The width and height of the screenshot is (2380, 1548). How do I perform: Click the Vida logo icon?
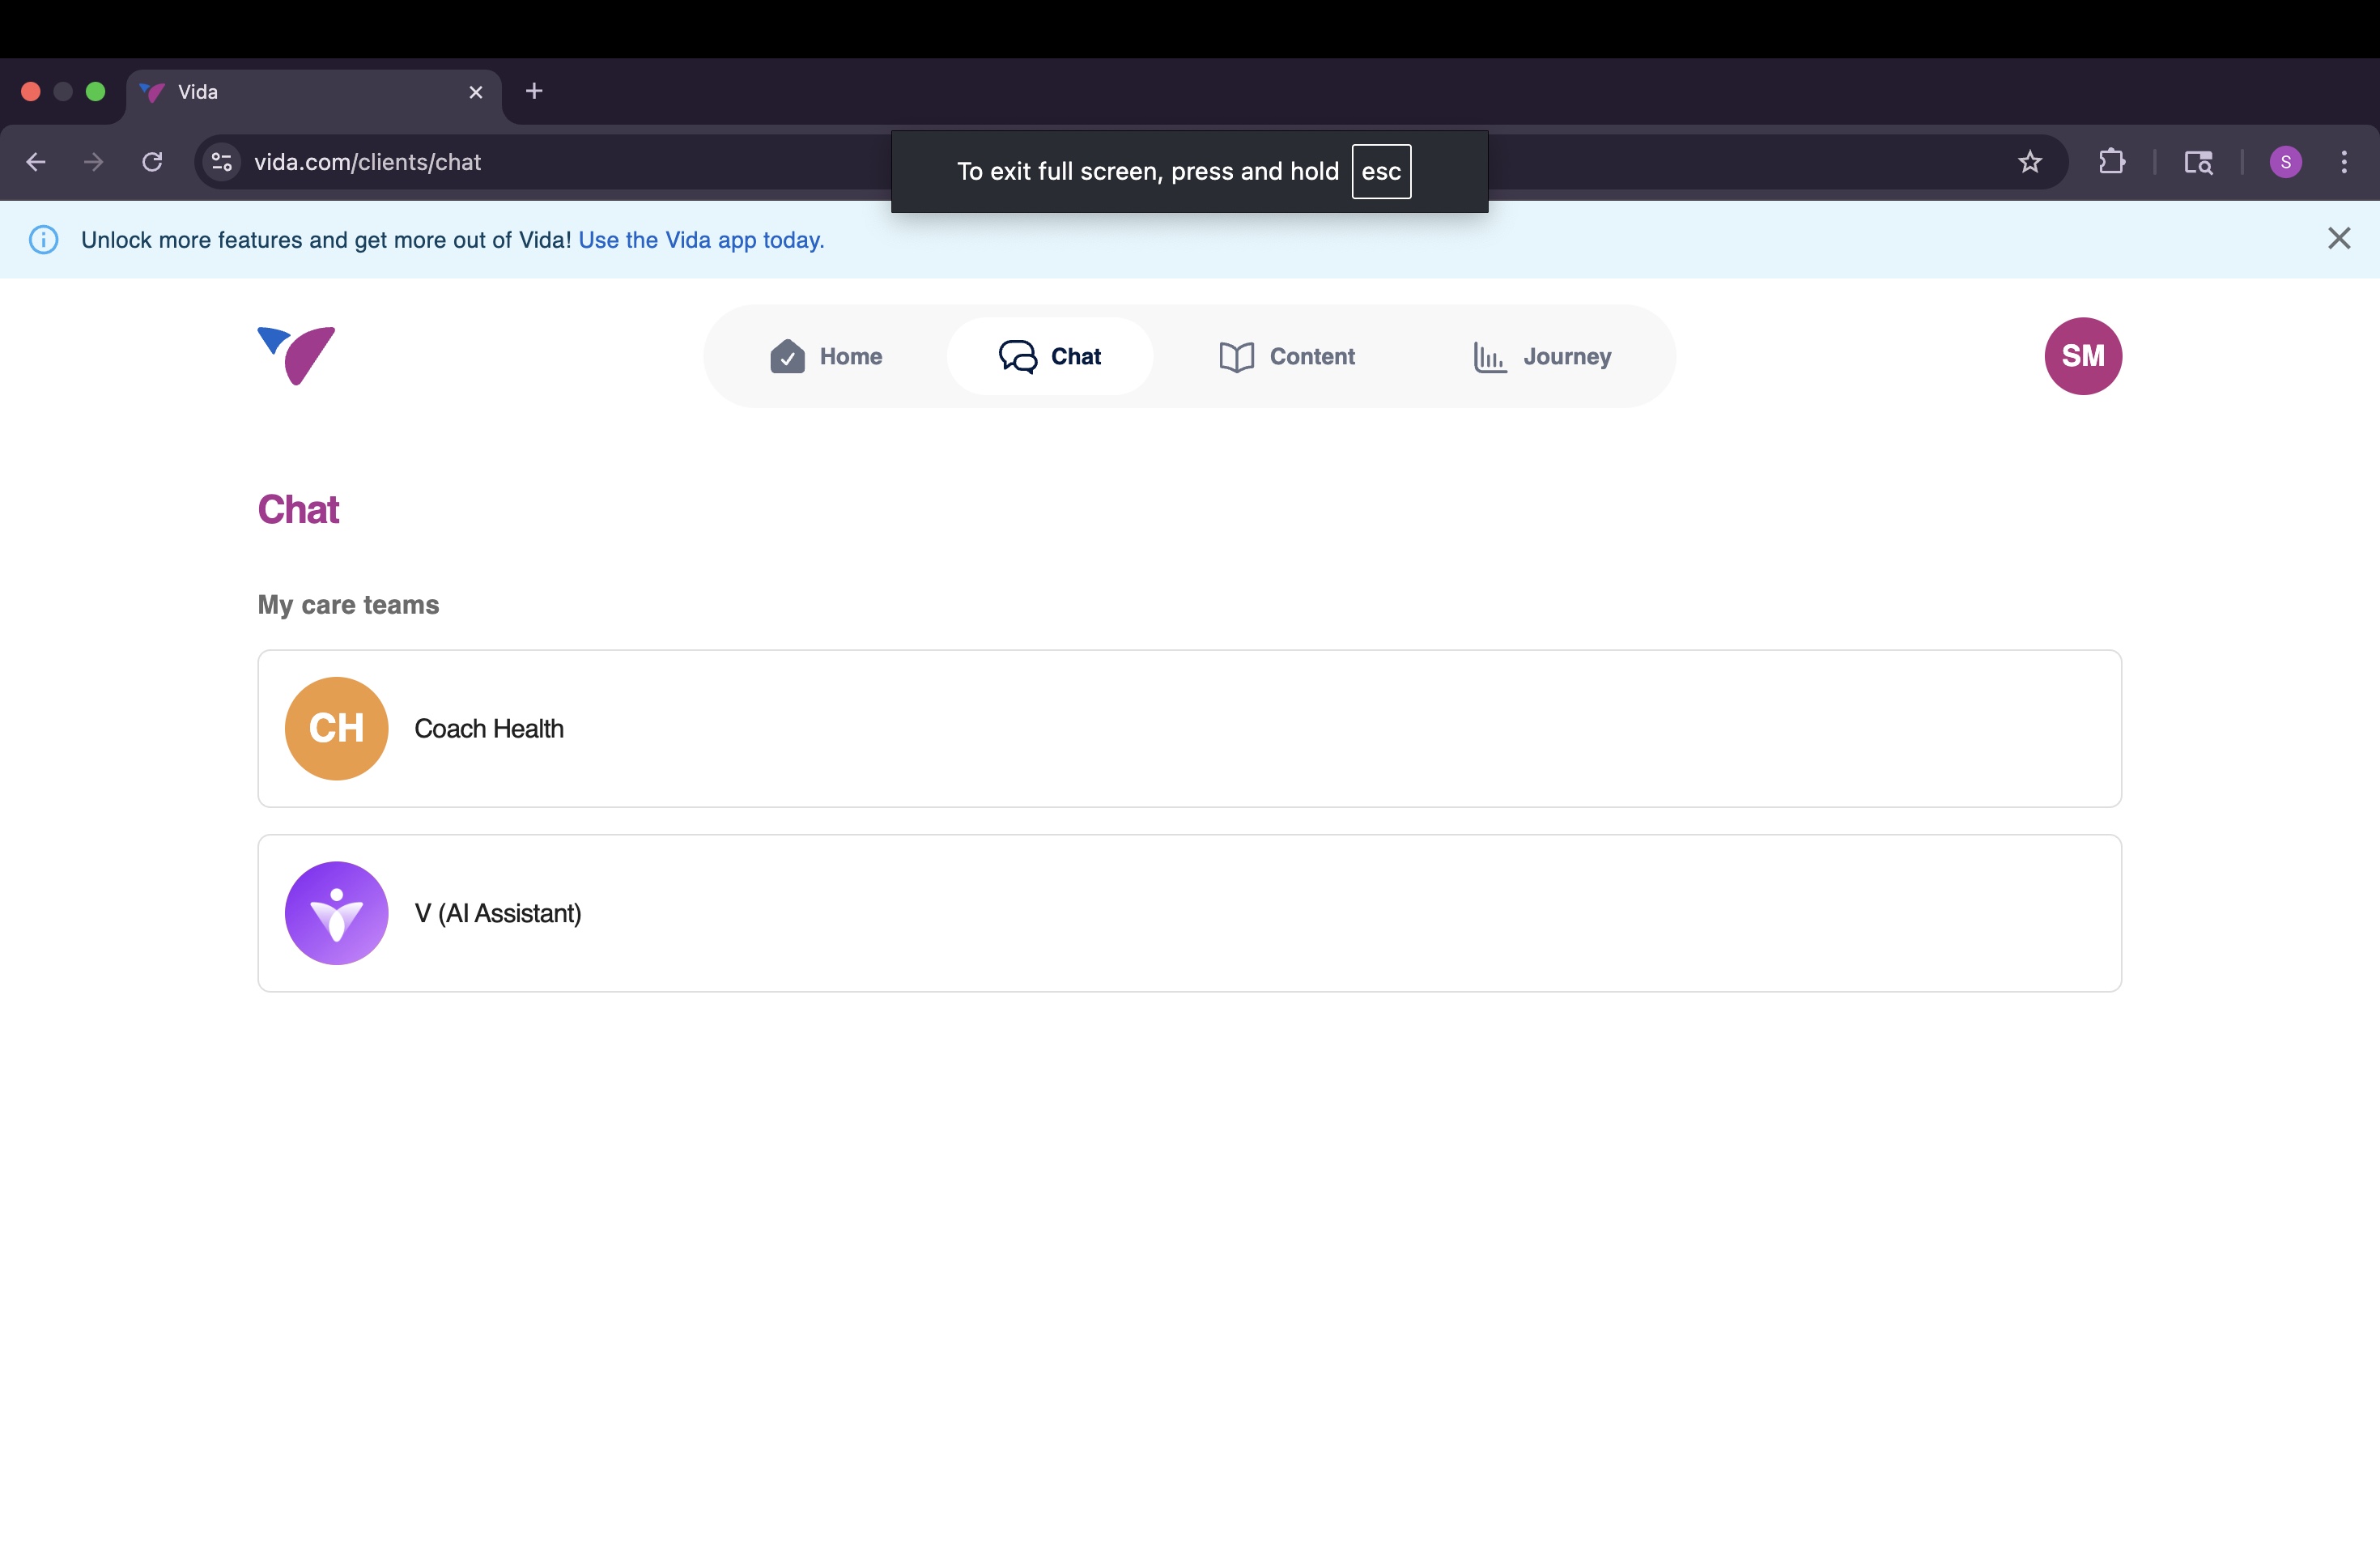[296, 355]
